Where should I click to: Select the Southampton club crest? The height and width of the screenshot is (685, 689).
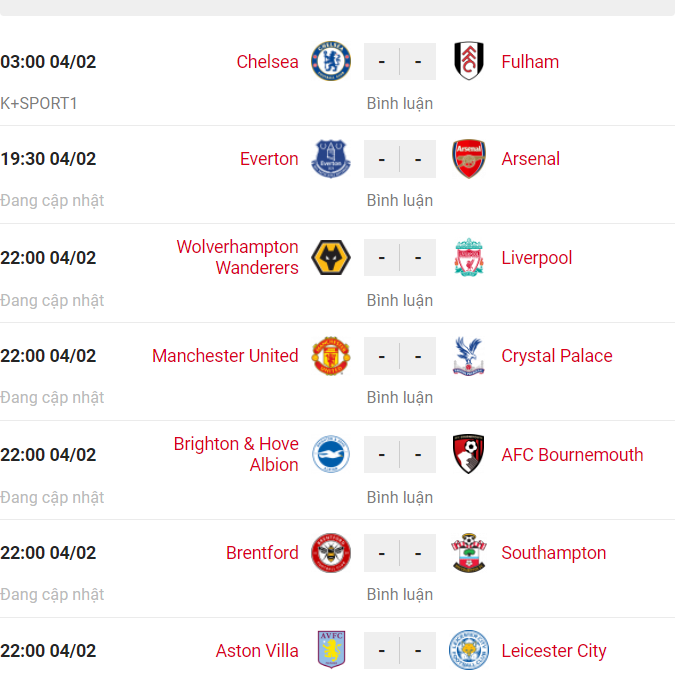tap(469, 553)
